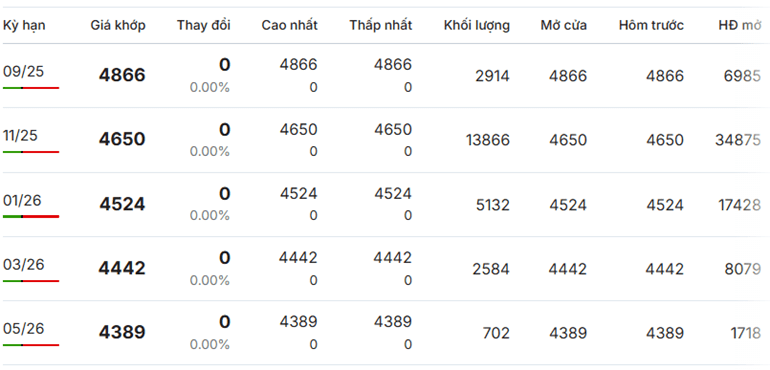770x370 pixels.
Task: Open the 01/26 contract term
Action: point(22,200)
